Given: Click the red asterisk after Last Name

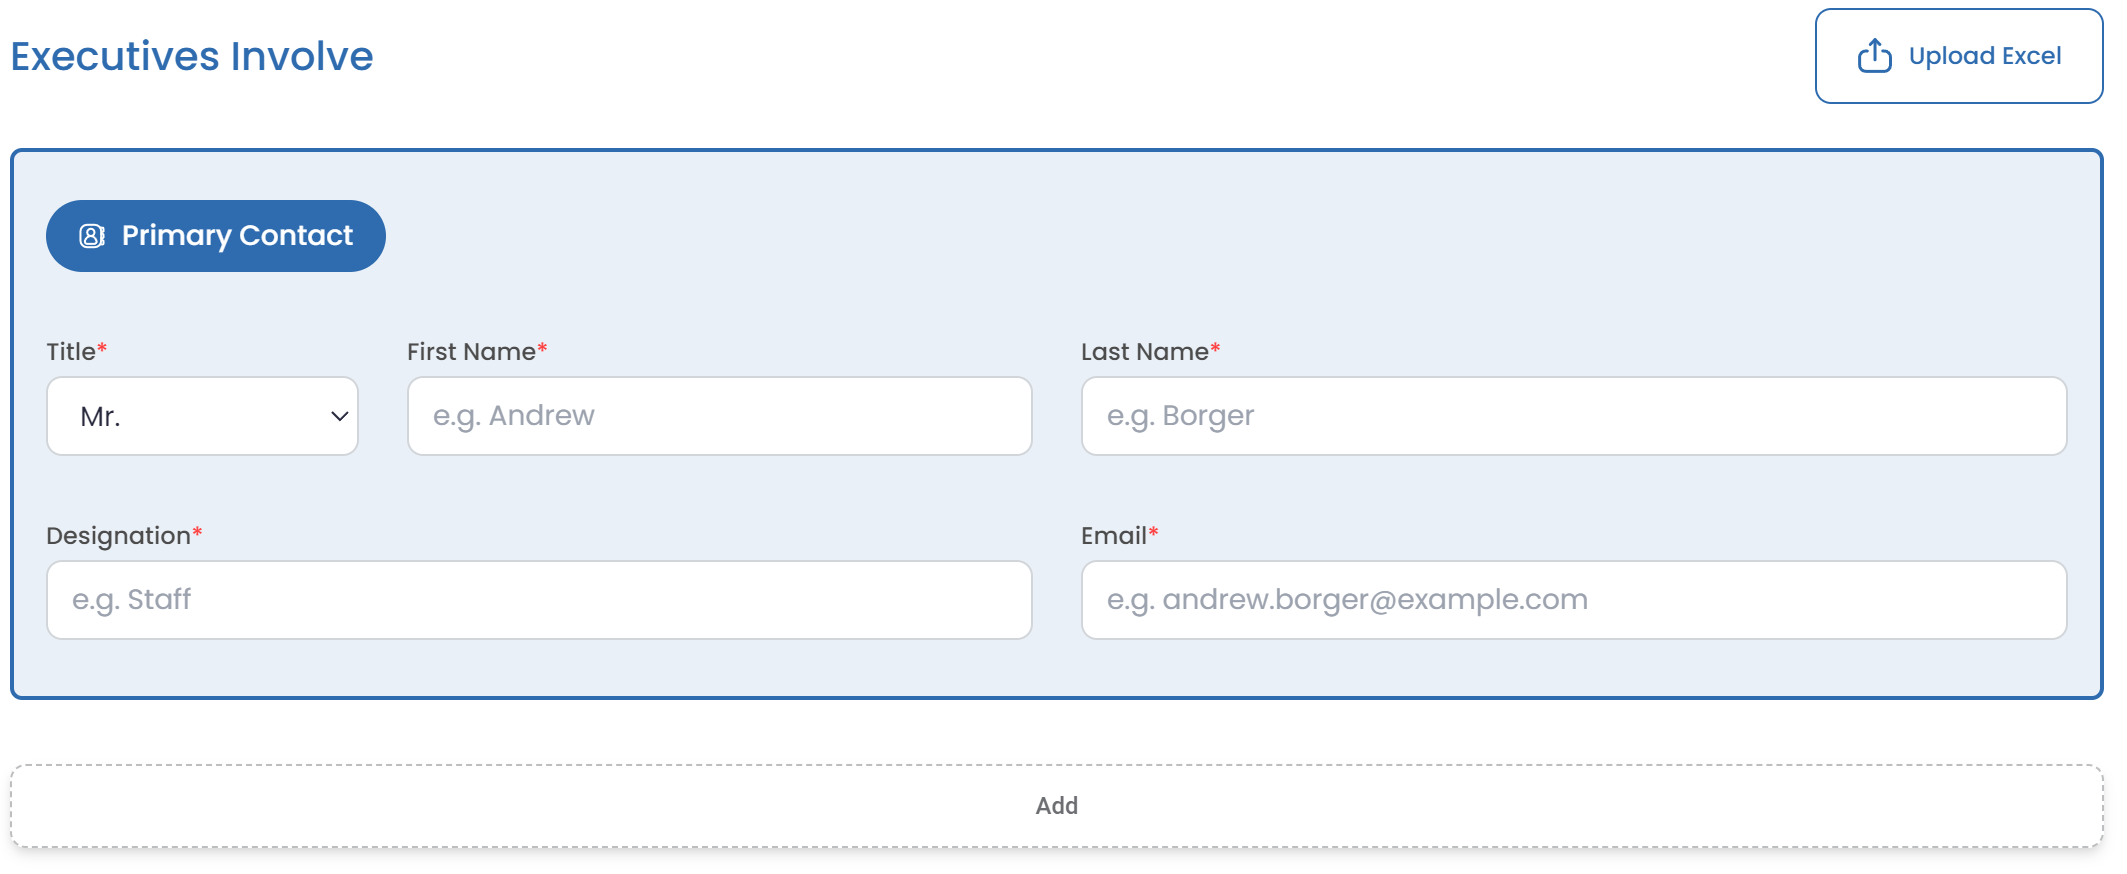Looking at the screenshot, I should pyautogui.click(x=1215, y=348).
